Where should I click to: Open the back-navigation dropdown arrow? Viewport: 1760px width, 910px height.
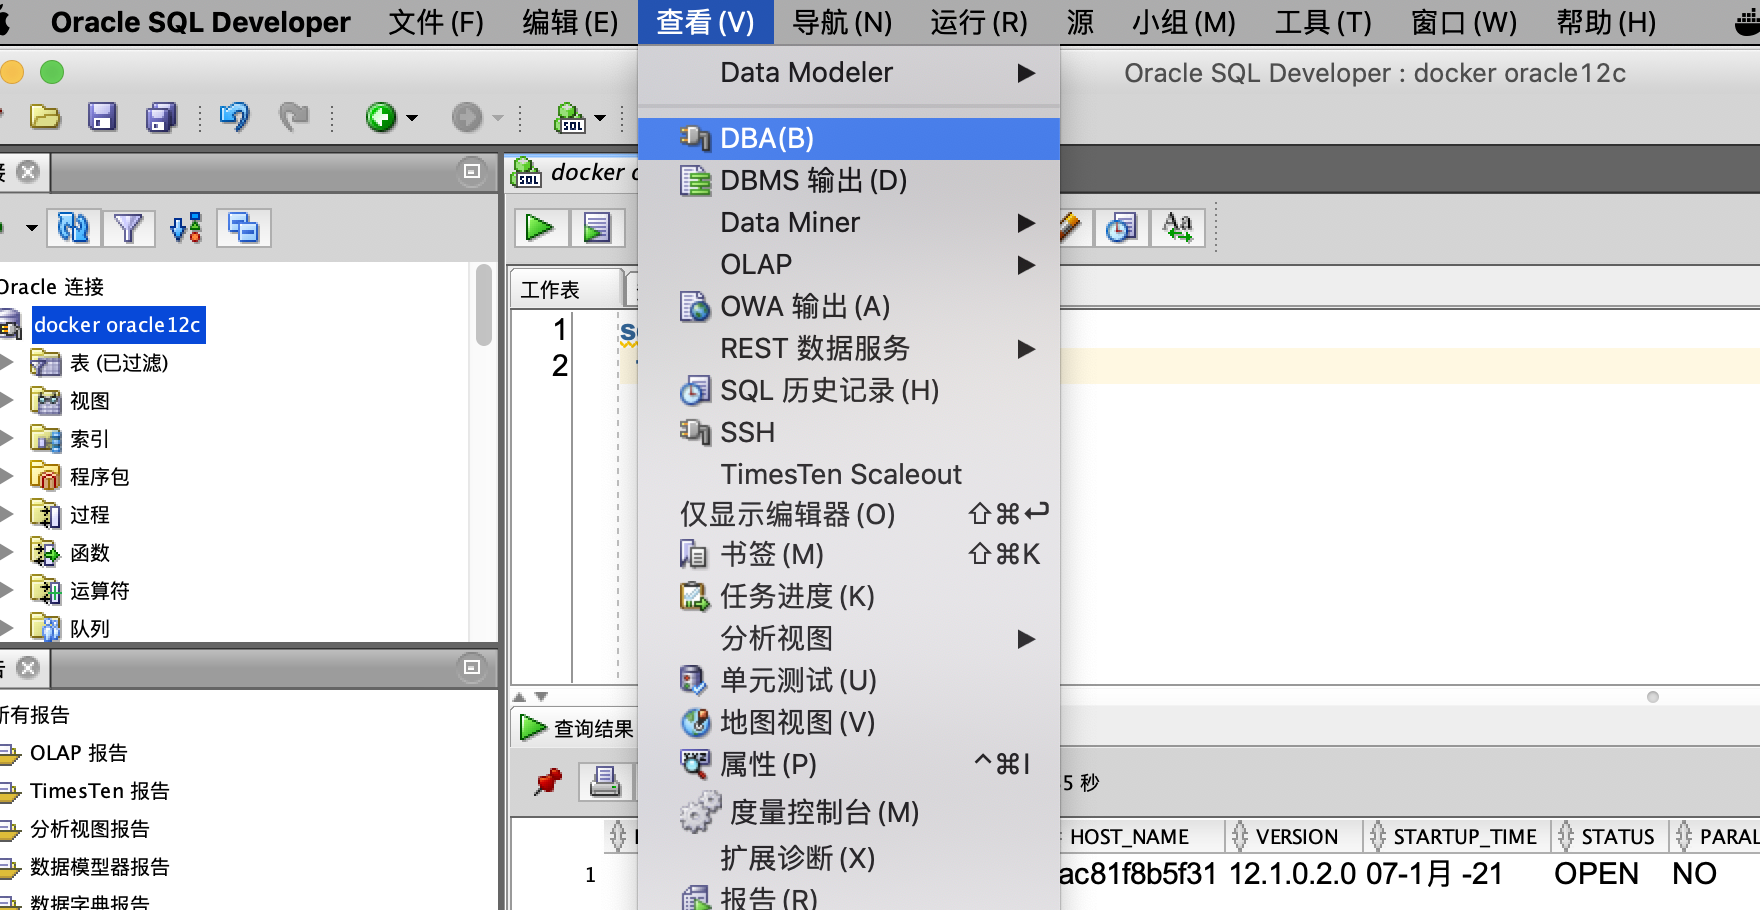tap(411, 117)
